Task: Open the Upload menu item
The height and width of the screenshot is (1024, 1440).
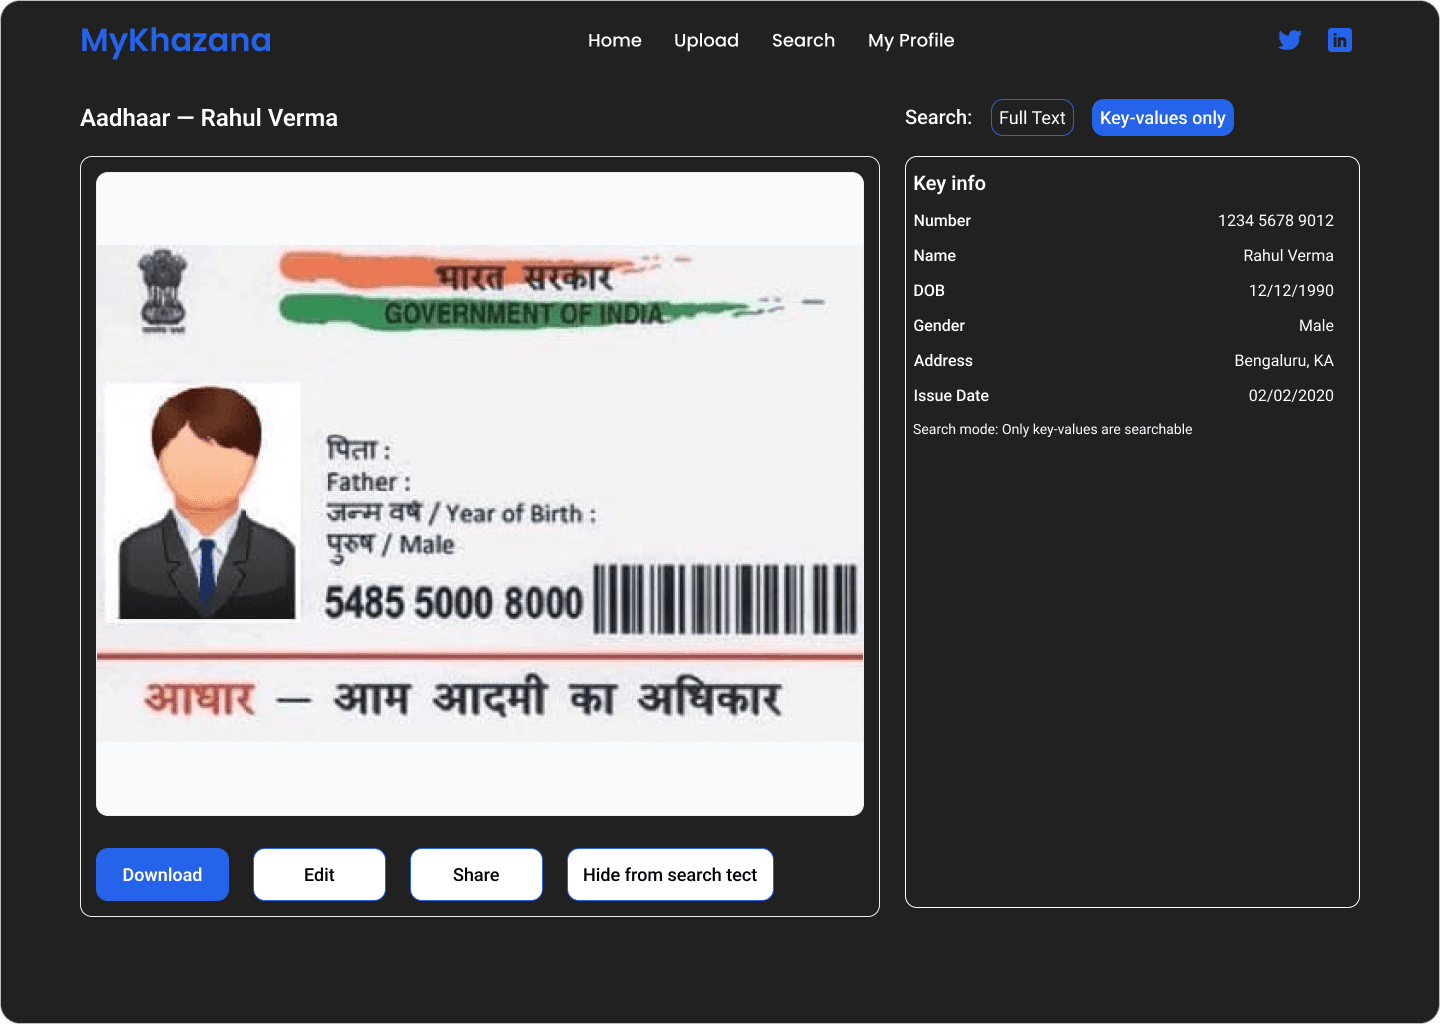Action: click(706, 40)
